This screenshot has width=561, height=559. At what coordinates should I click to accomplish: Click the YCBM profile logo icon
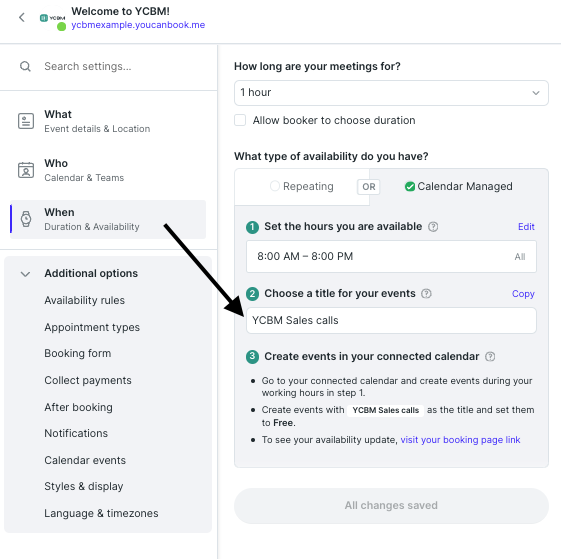point(53,18)
